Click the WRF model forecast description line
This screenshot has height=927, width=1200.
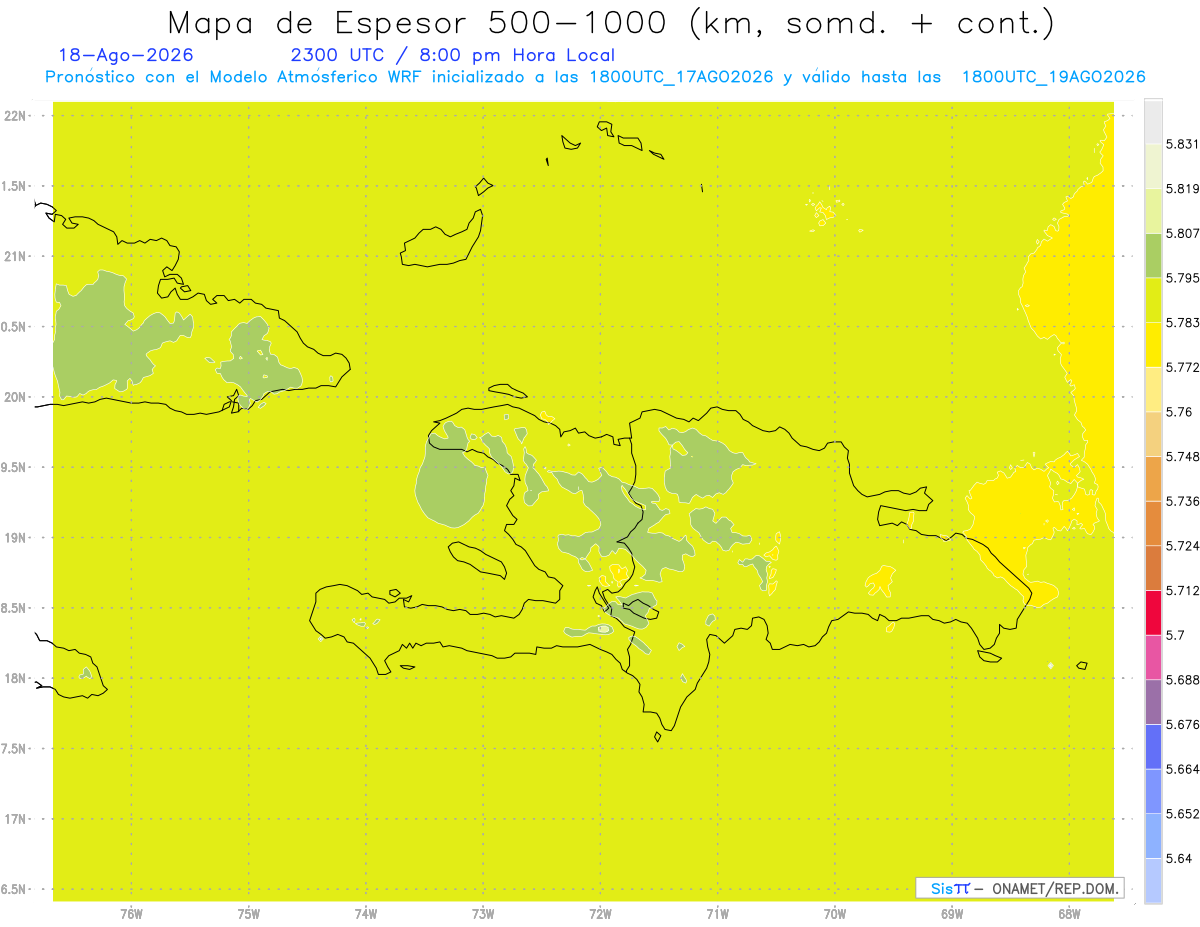click(x=595, y=77)
